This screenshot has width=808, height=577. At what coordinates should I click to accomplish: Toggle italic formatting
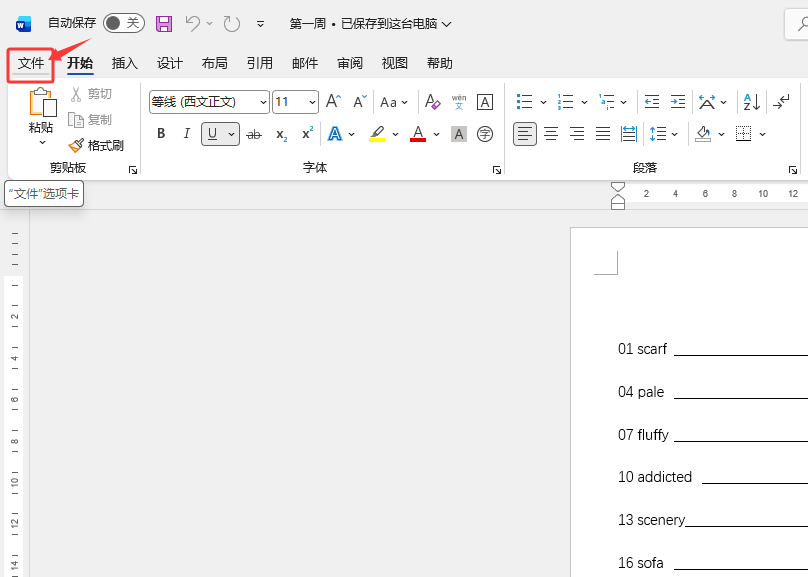(x=187, y=134)
